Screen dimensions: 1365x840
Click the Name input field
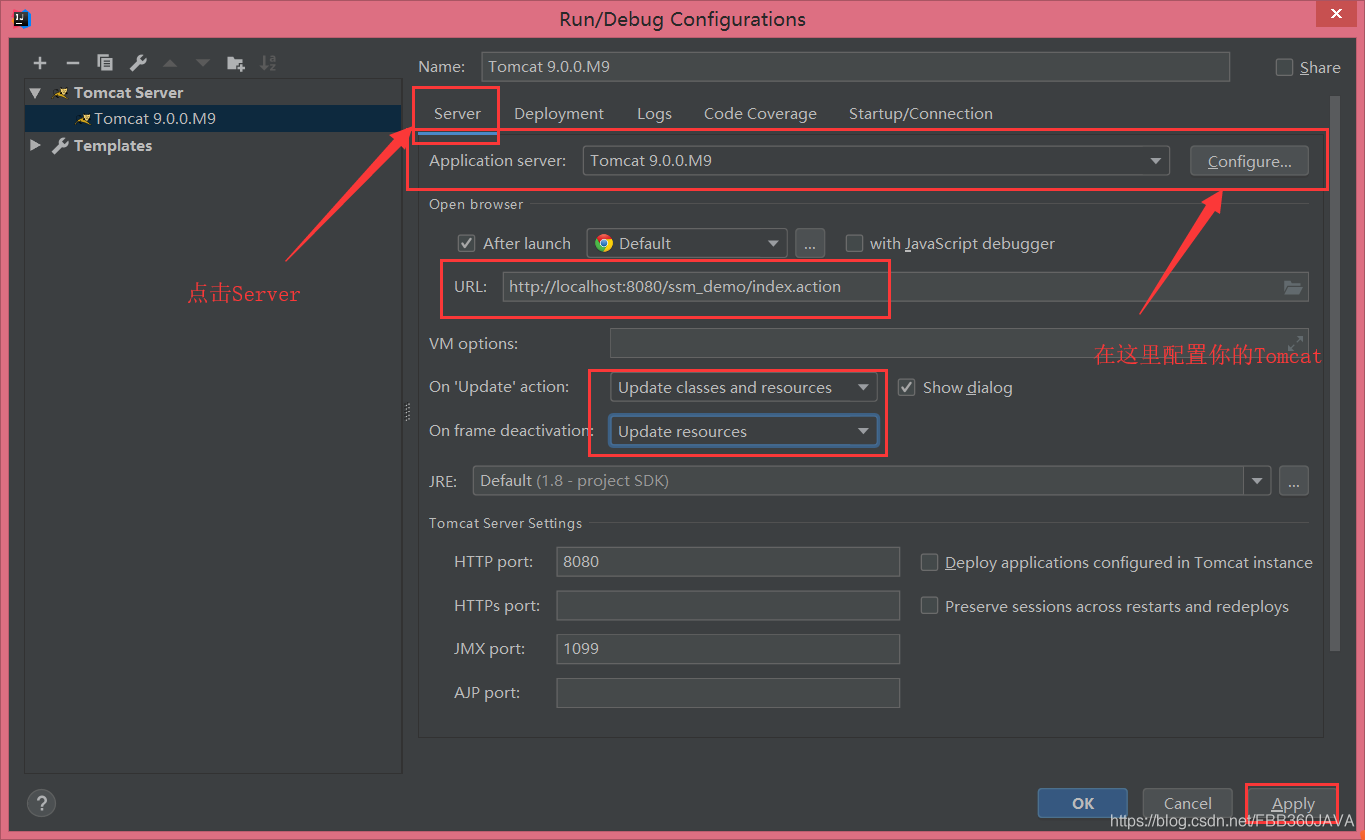click(855, 67)
